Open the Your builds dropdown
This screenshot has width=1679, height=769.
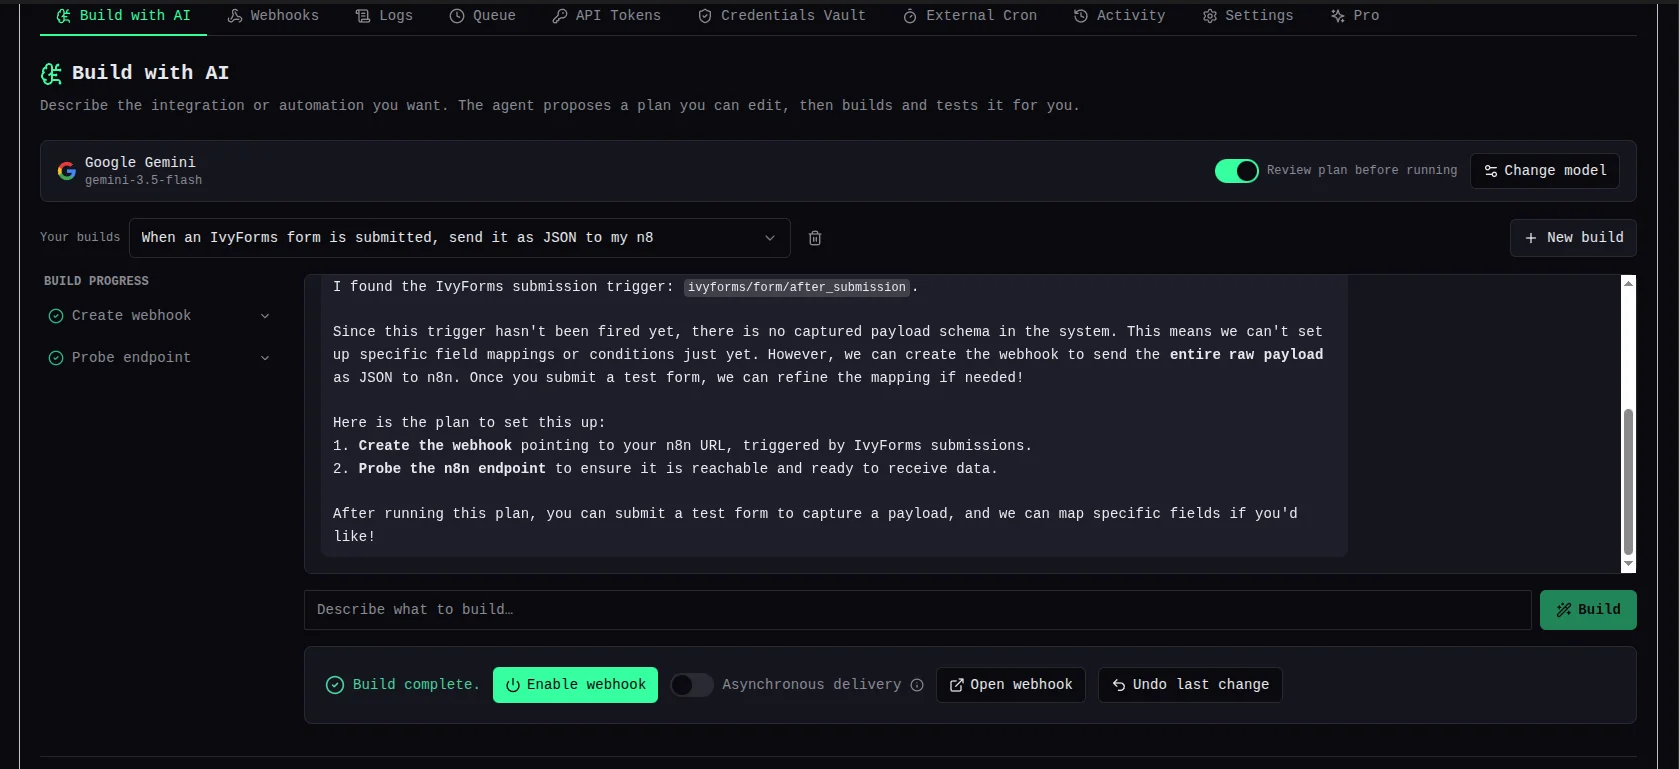(459, 238)
